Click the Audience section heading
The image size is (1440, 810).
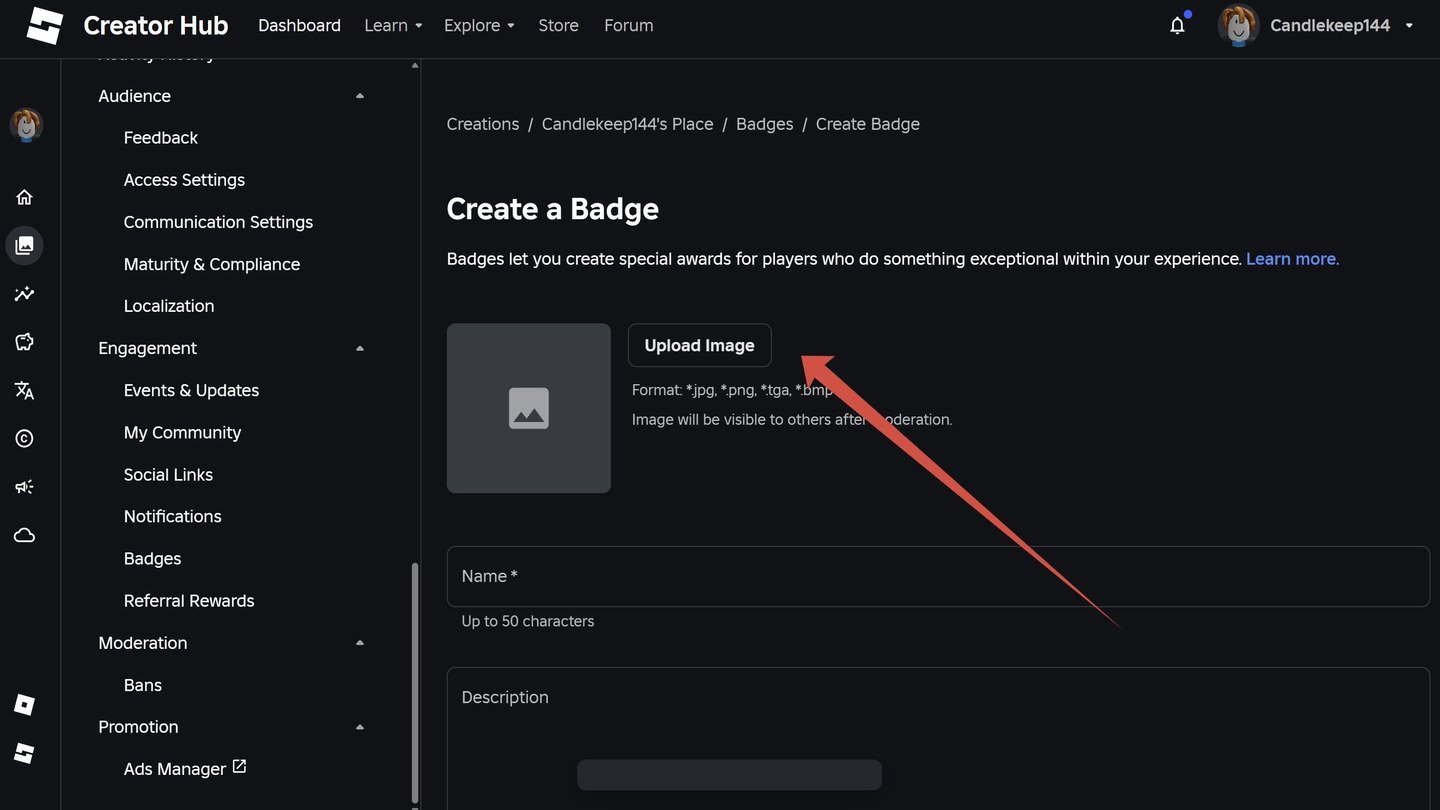135,96
